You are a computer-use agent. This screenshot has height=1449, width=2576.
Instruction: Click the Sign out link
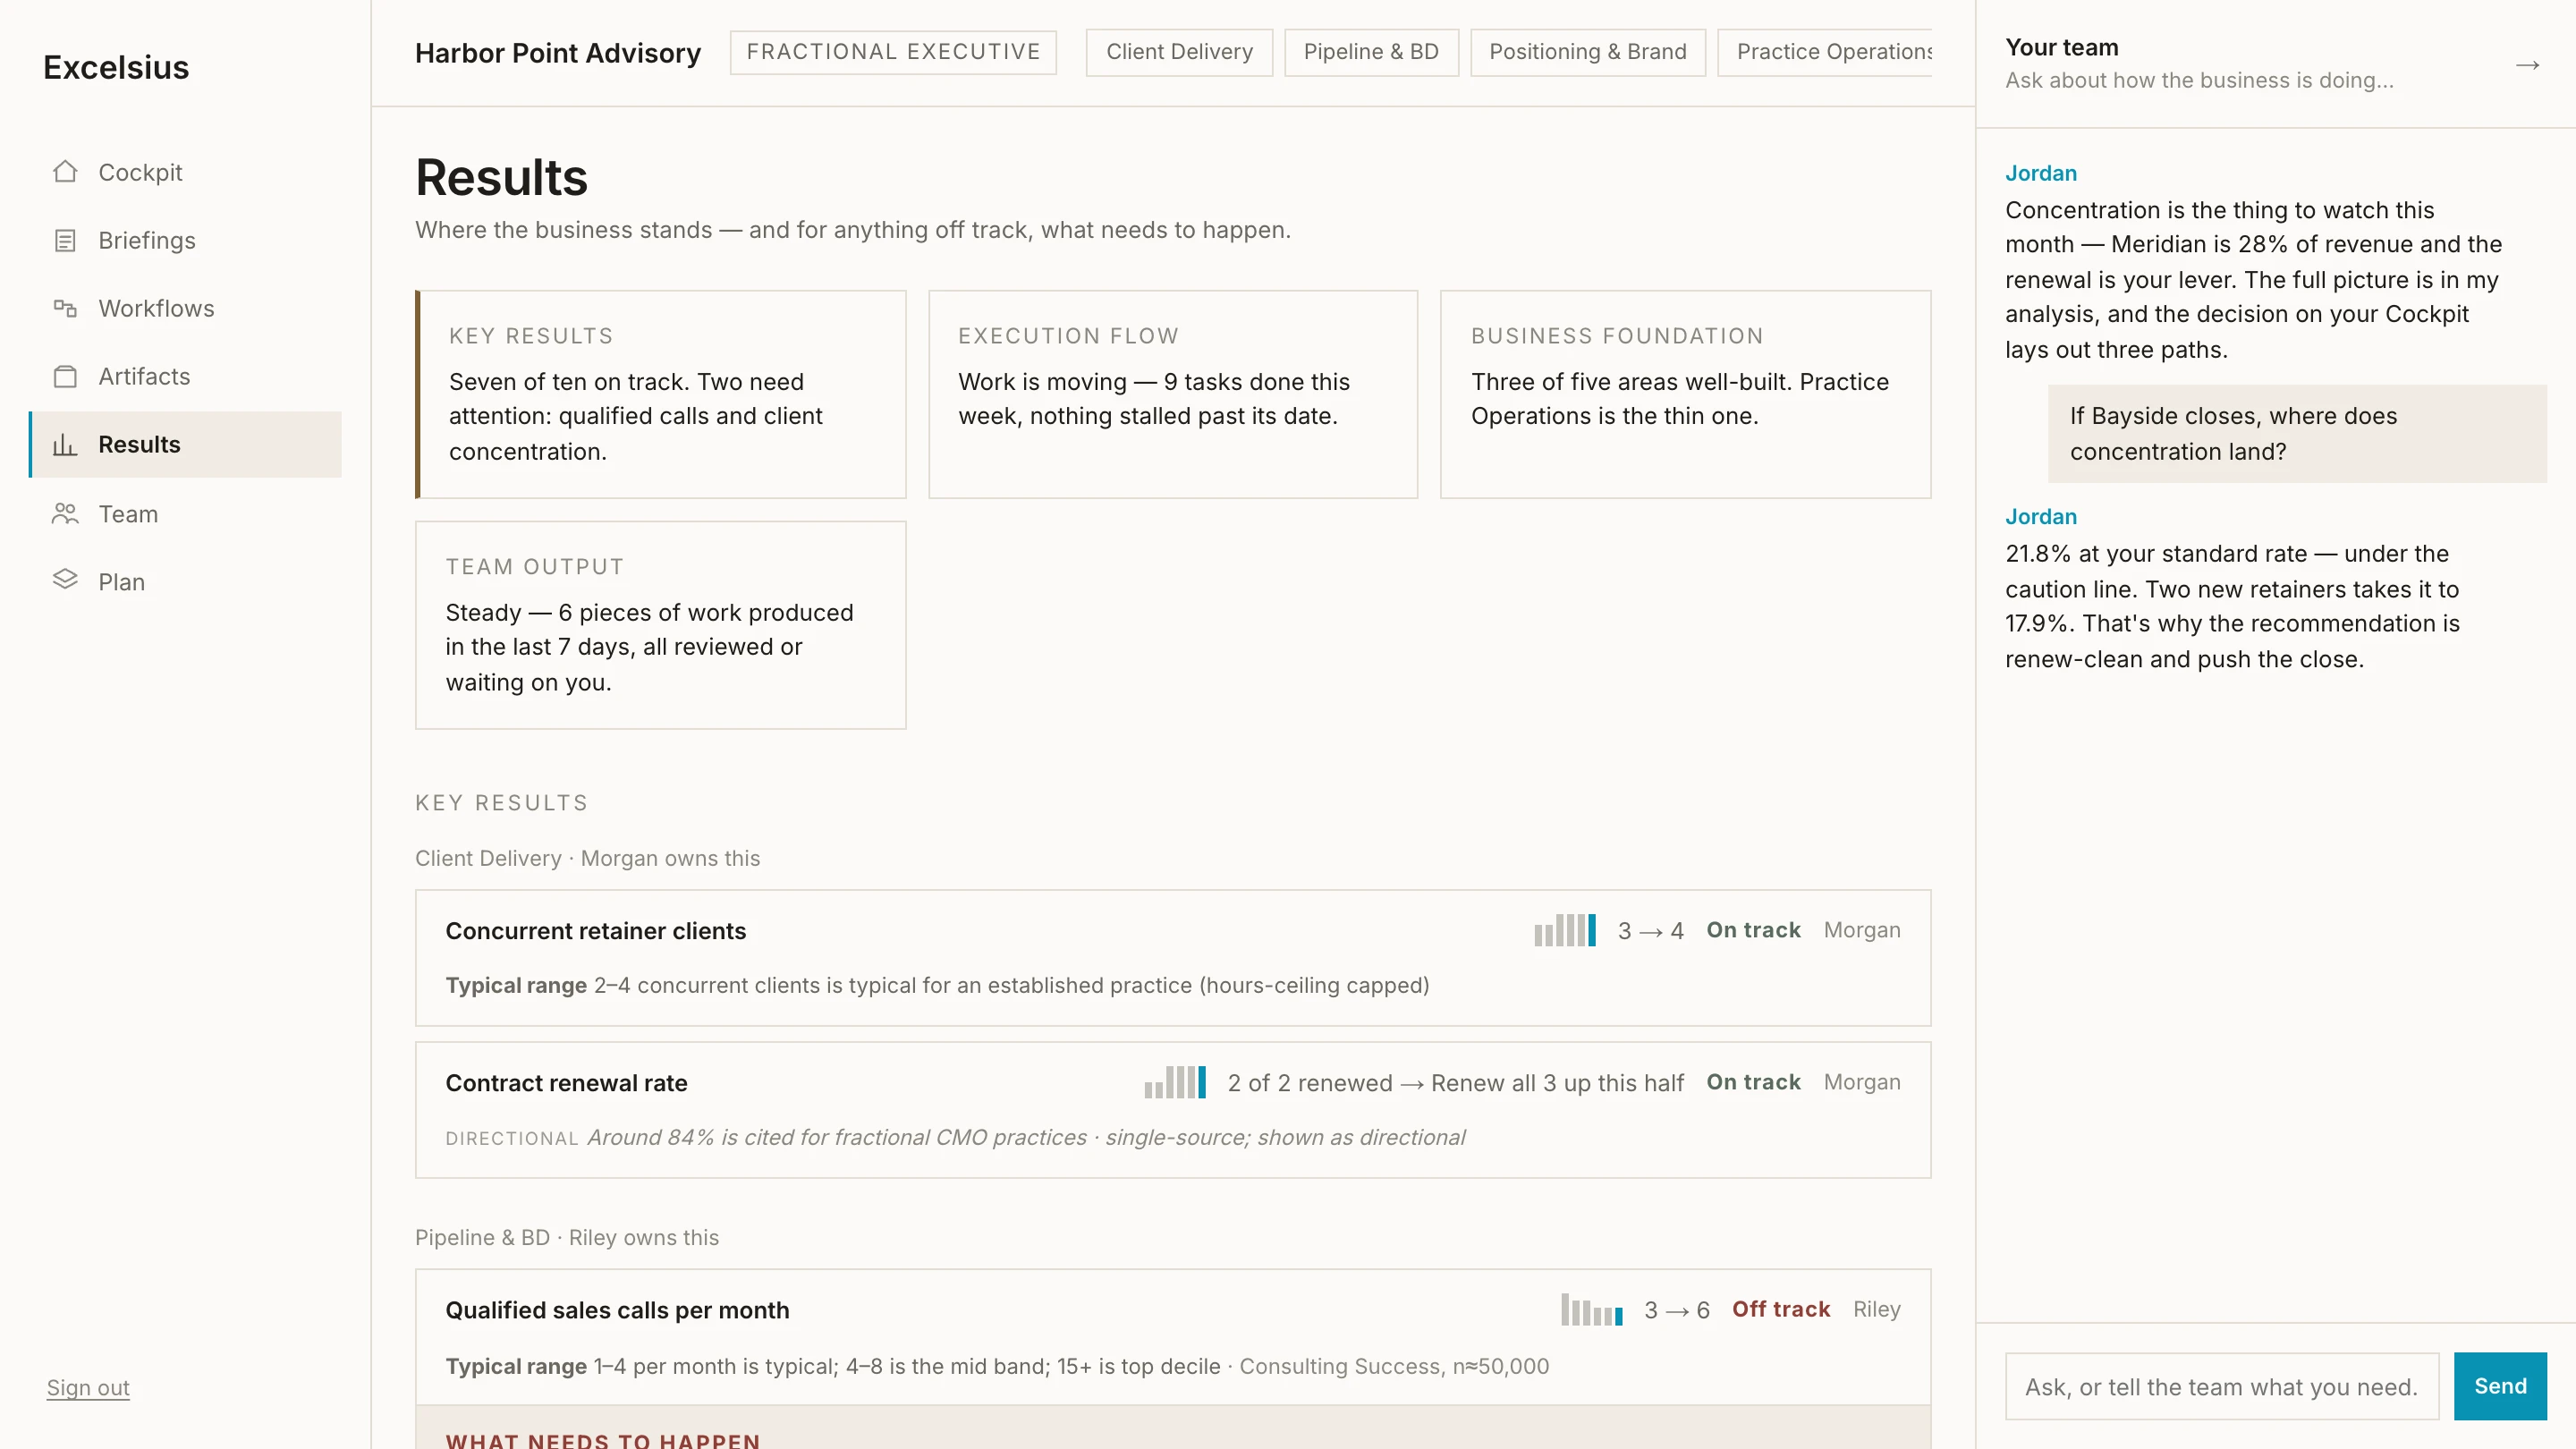tap(88, 1387)
